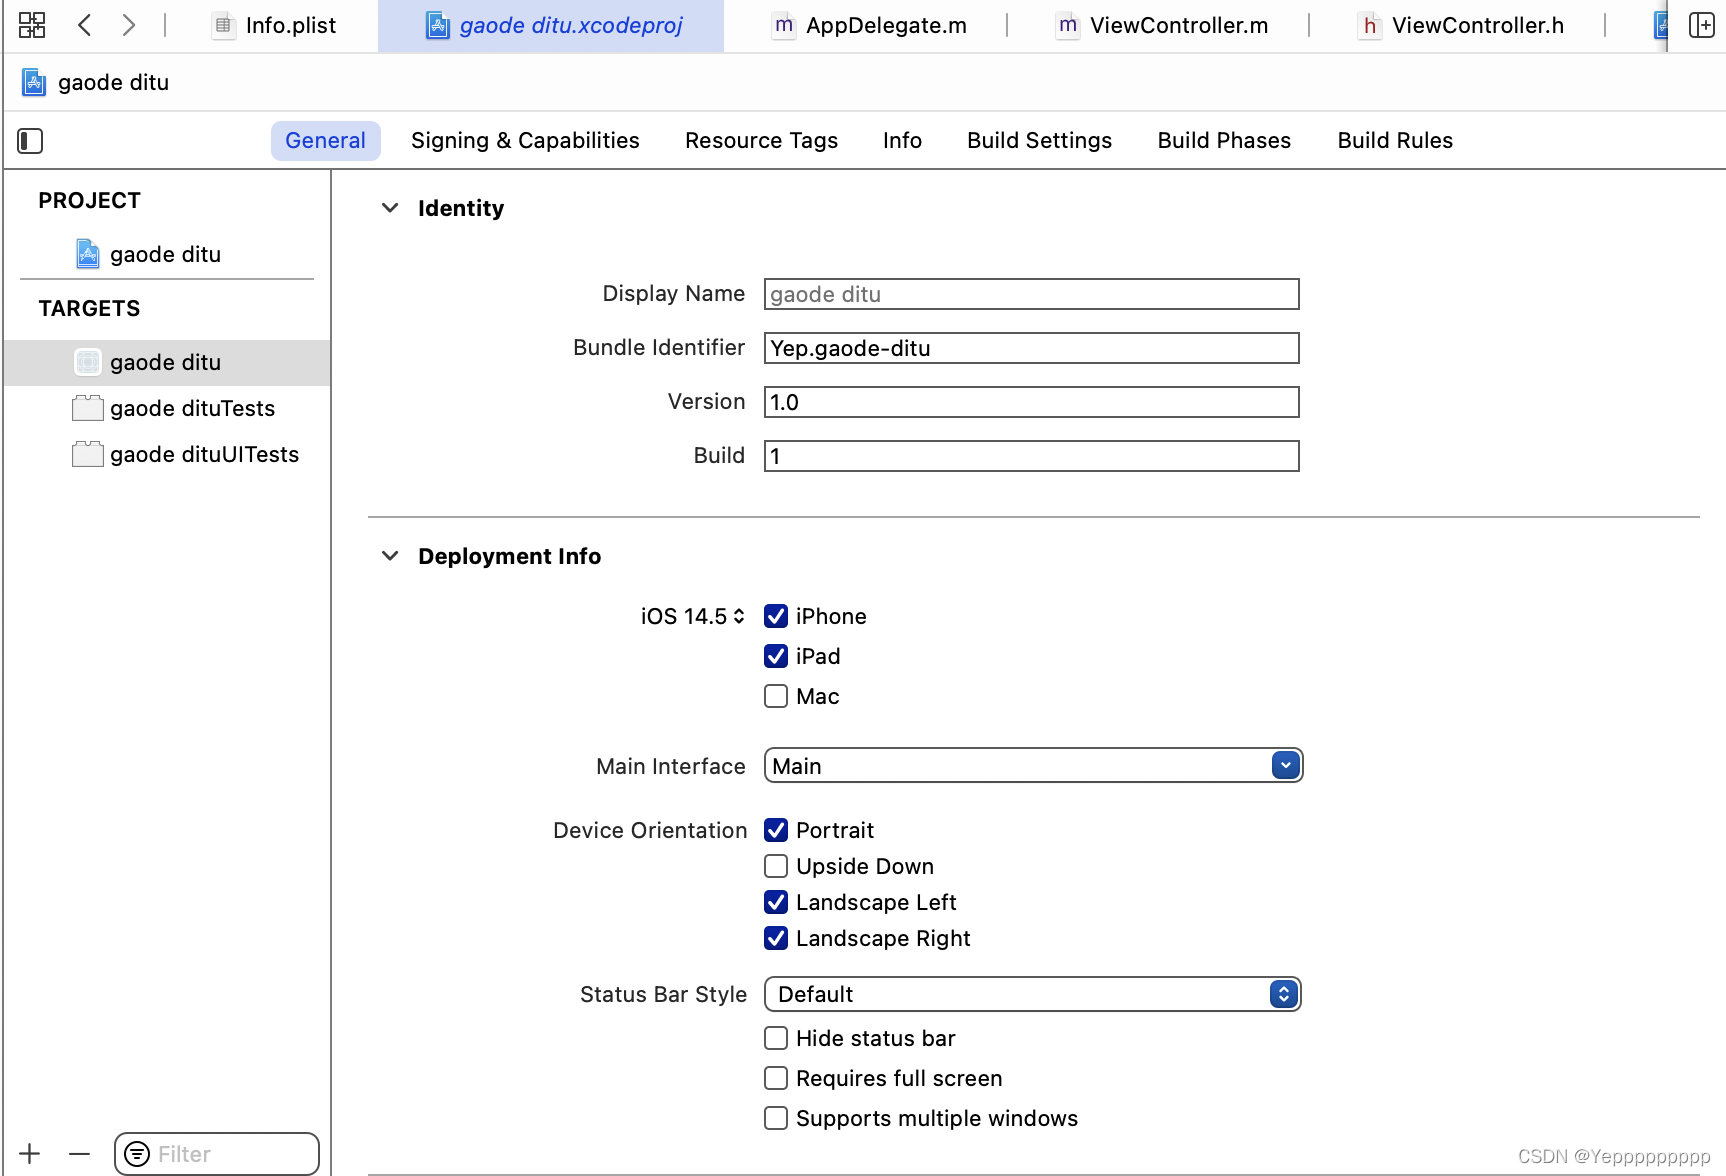The image size is (1726, 1176).
Task: Click the AppDelegate.m file icon
Action: point(784,25)
